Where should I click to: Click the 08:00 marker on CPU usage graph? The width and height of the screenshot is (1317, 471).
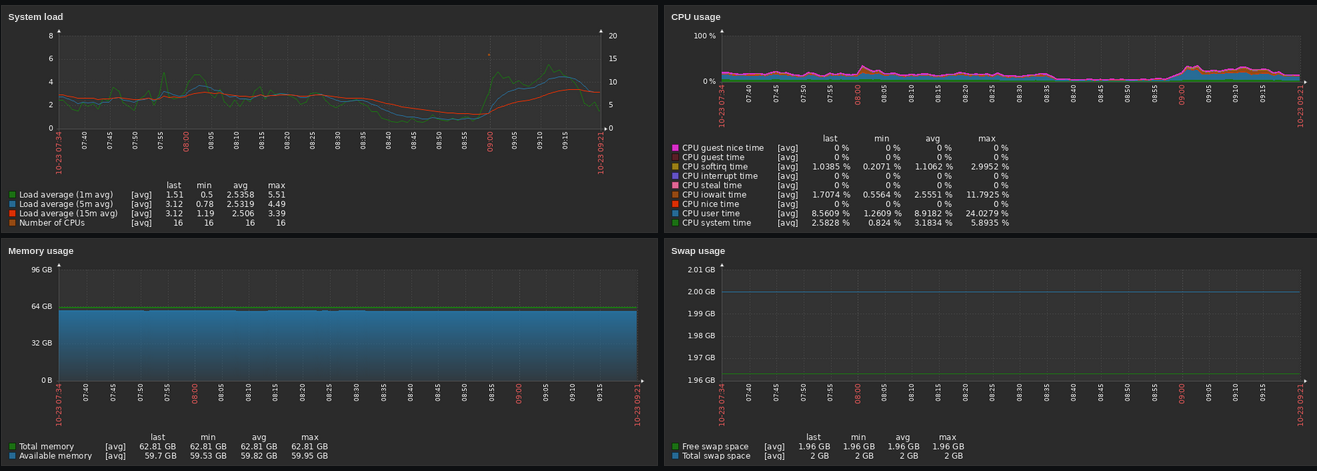tap(858, 94)
